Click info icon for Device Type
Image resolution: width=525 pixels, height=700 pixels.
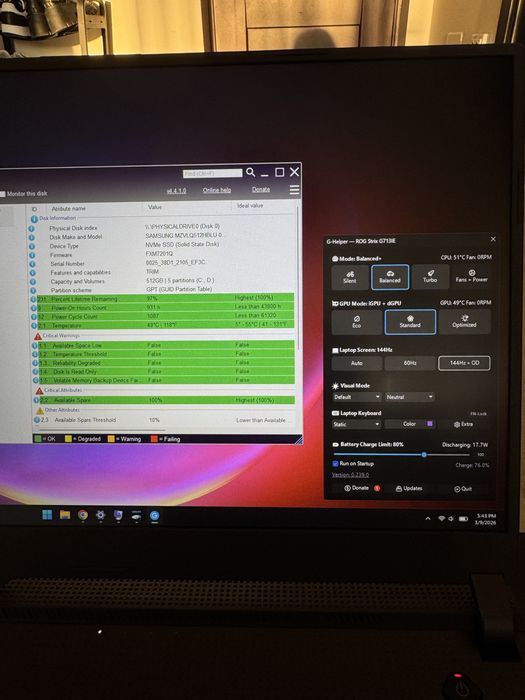31,246
